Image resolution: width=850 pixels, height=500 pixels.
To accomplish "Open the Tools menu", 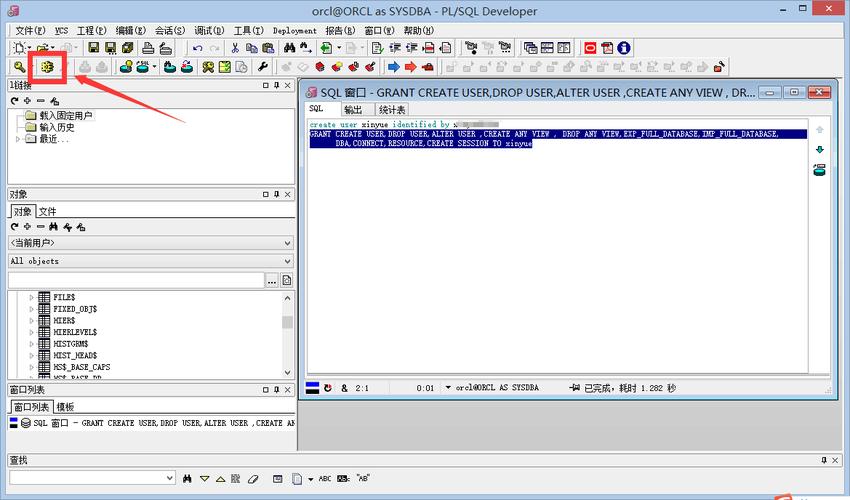I will click(x=248, y=30).
